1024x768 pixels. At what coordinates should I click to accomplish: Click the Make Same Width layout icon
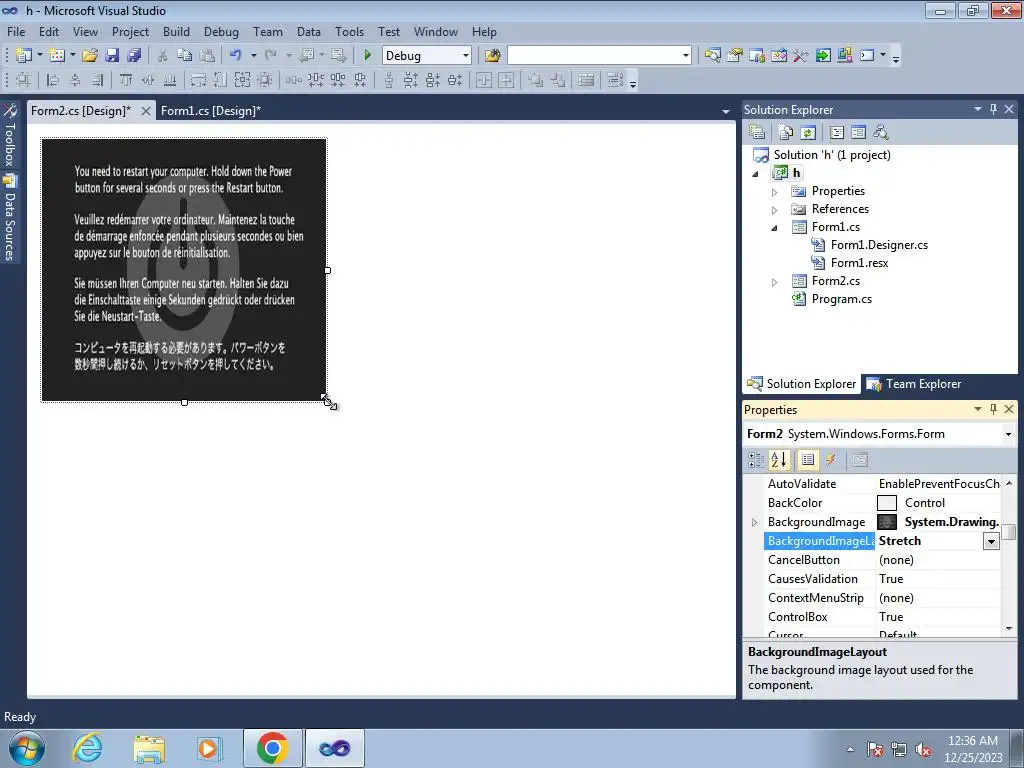199,80
